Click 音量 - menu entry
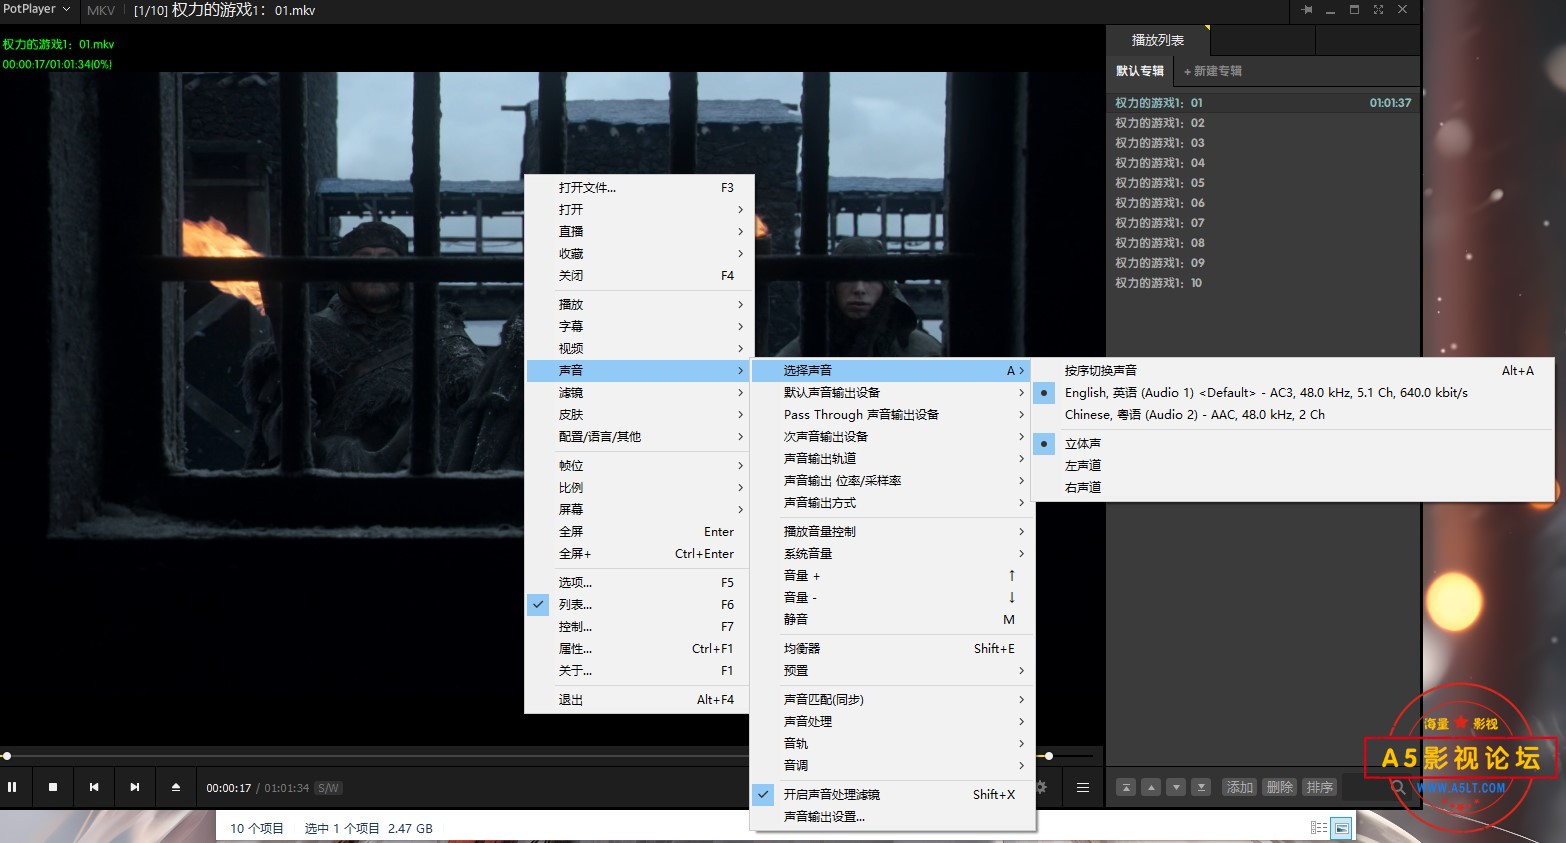The height and width of the screenshot is (843, 1566). pyautogui.click(x=892, y=598)
